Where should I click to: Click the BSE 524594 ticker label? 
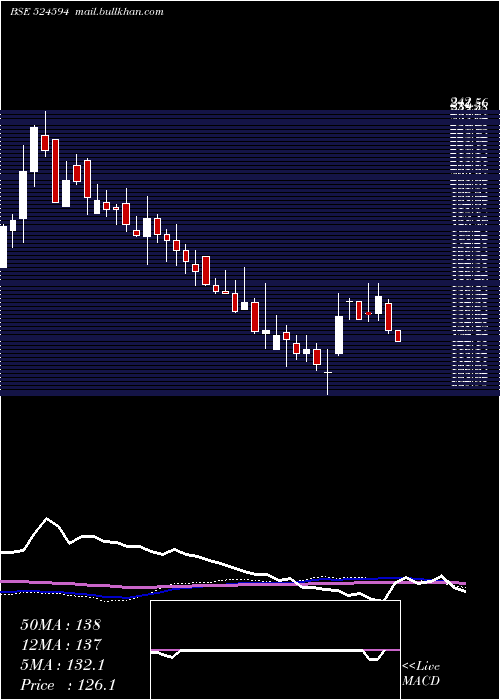(39, 12)
